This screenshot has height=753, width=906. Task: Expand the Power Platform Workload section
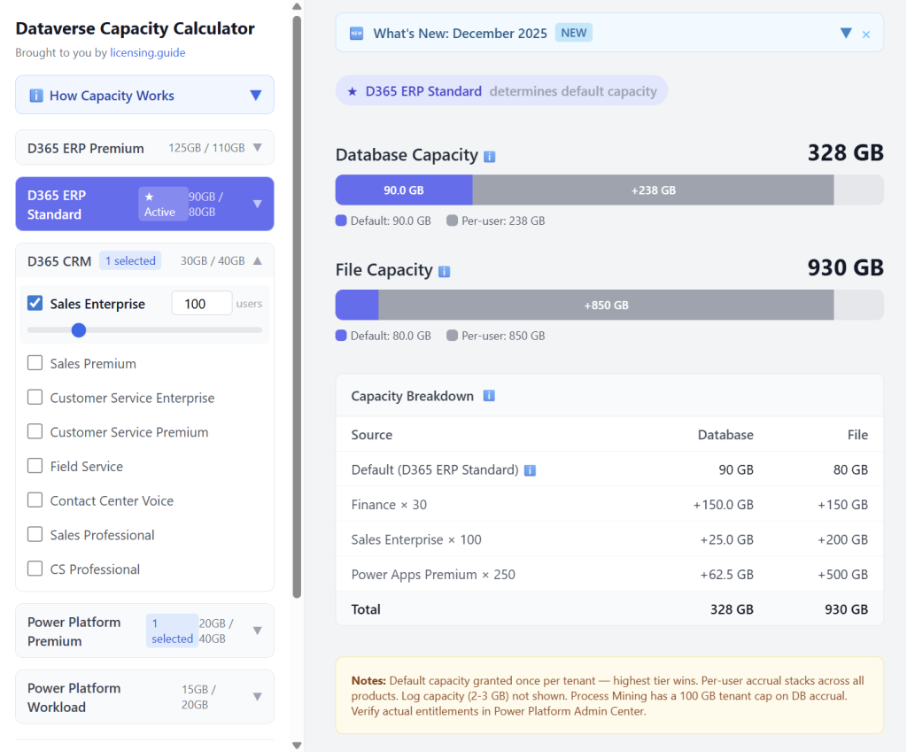pyautogui.click(x=257, y=697)
